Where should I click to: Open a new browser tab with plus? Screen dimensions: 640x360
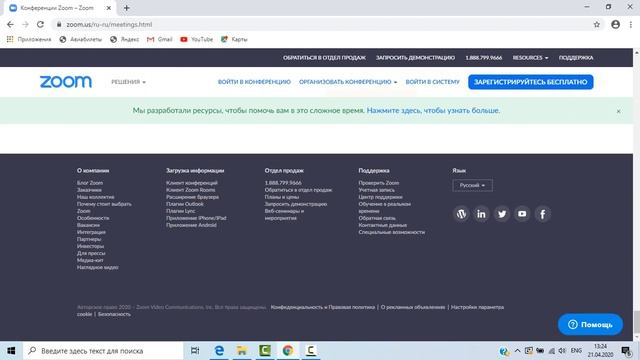127,8
